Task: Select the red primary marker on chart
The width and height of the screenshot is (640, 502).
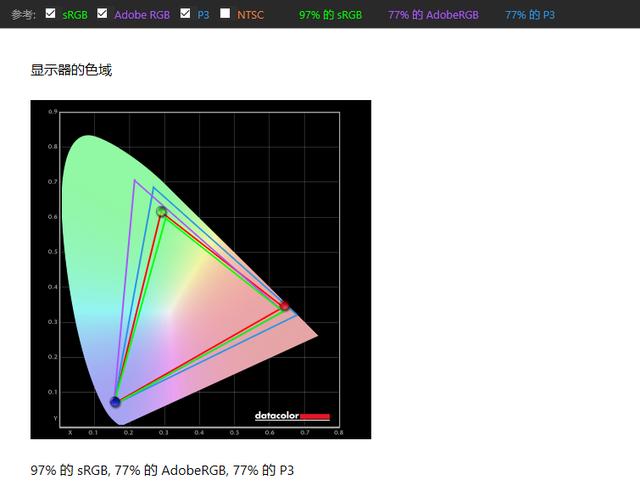Action: (284, 306)
